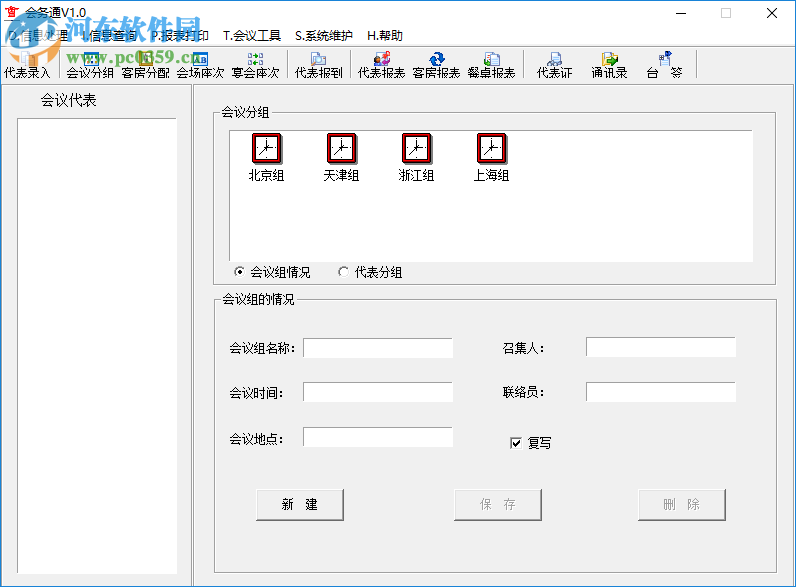Image resolution: width=796 pixels, height=587 pixels.
Task: Select the 上海组 group icon
Action: tap(491, 157)
